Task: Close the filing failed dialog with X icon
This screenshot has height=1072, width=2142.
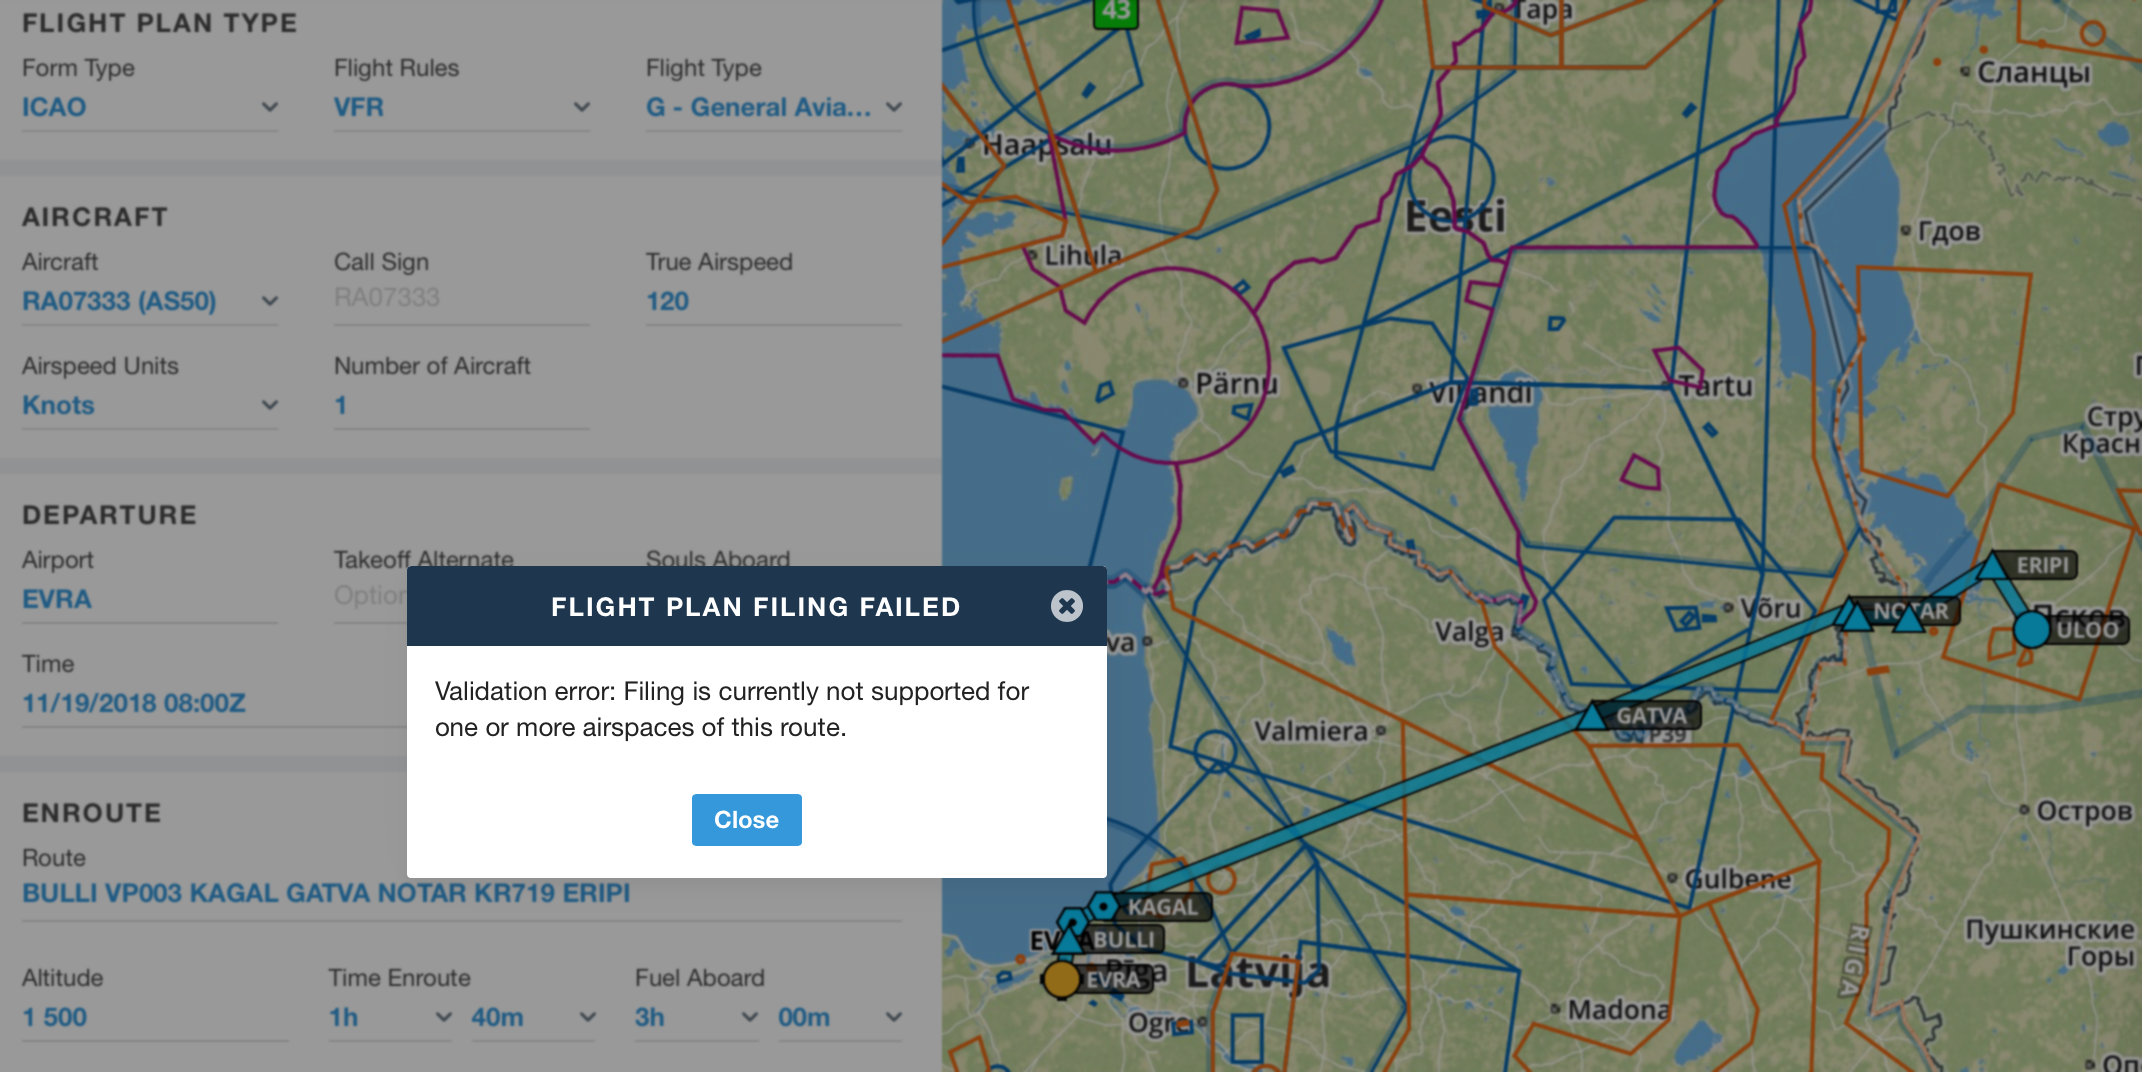Action: click(1066, 606)
